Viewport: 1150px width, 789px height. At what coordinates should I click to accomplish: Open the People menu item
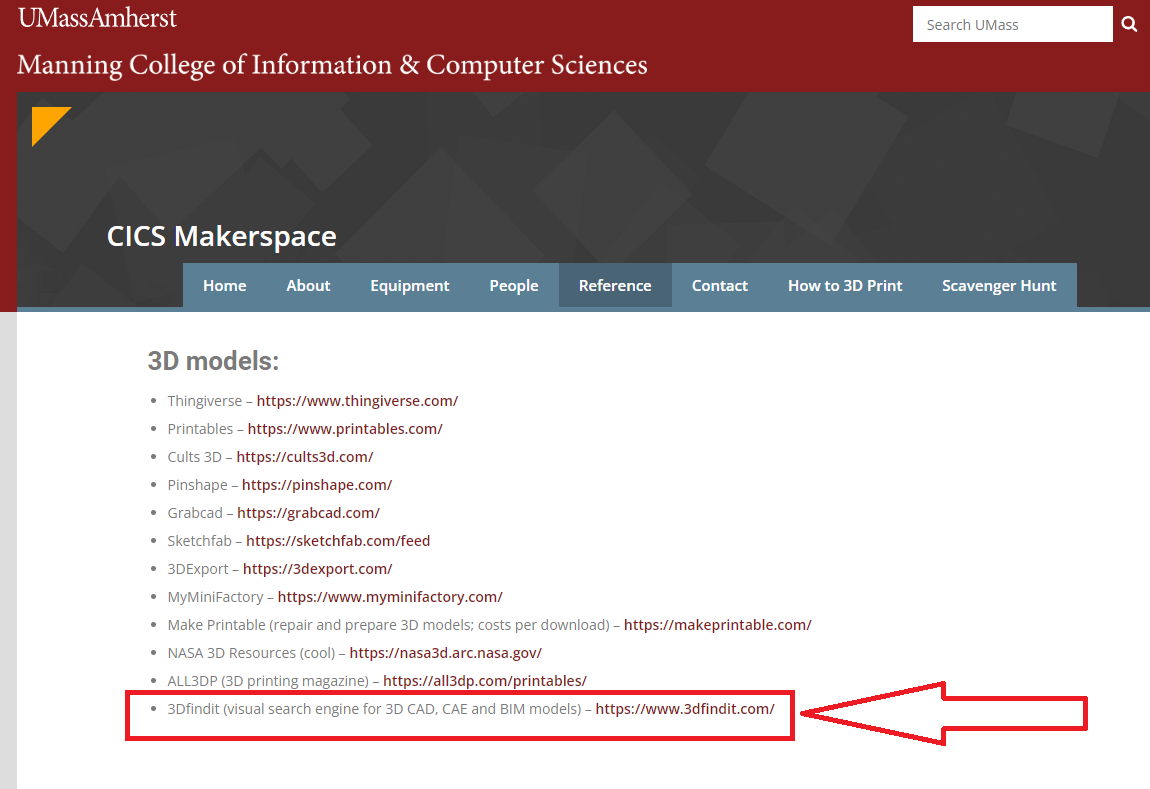coord(513,285)
